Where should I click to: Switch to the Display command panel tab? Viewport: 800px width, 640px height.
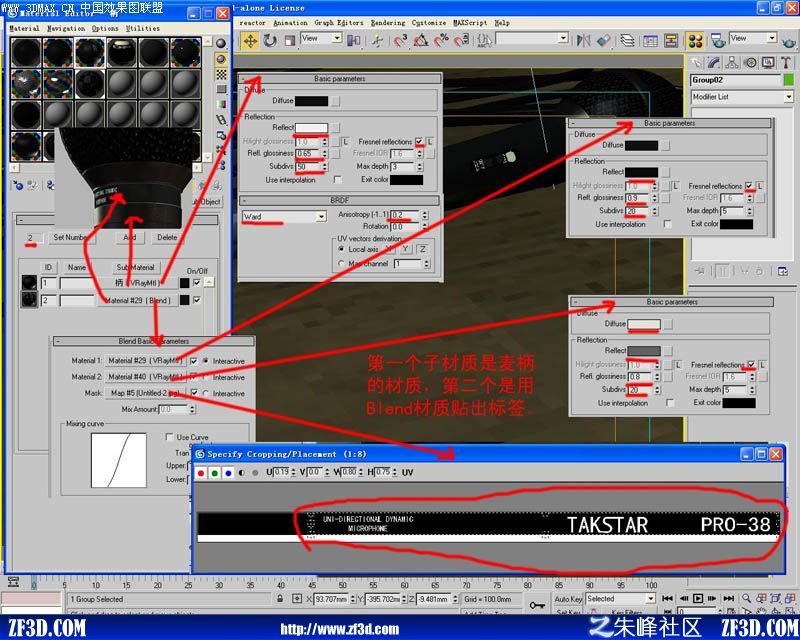pos(768,63)
